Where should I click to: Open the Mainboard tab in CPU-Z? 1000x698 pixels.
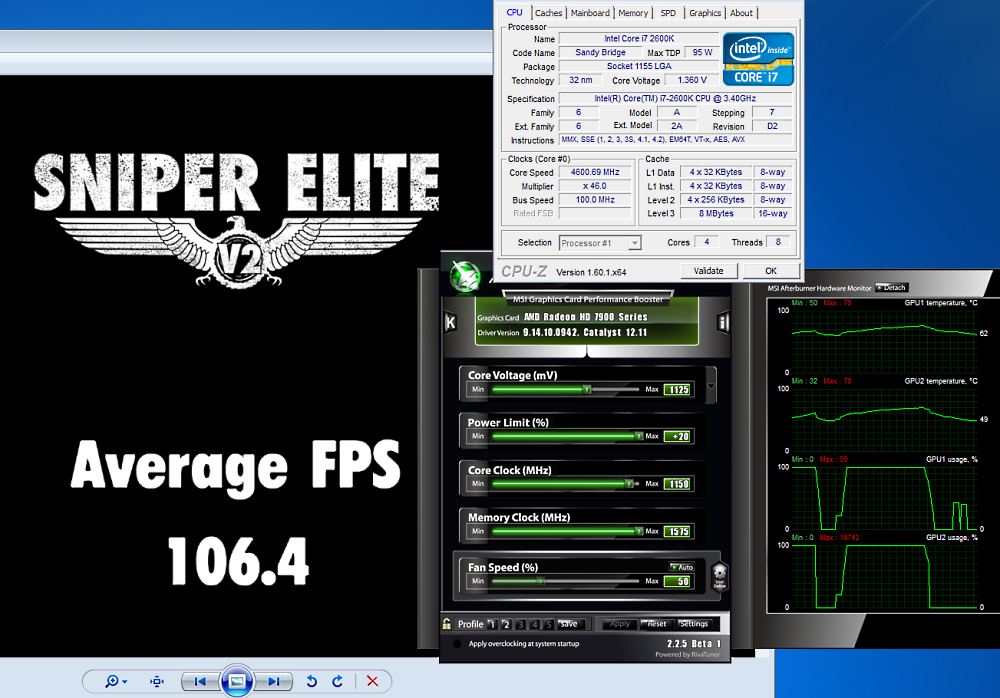(590, 13)
